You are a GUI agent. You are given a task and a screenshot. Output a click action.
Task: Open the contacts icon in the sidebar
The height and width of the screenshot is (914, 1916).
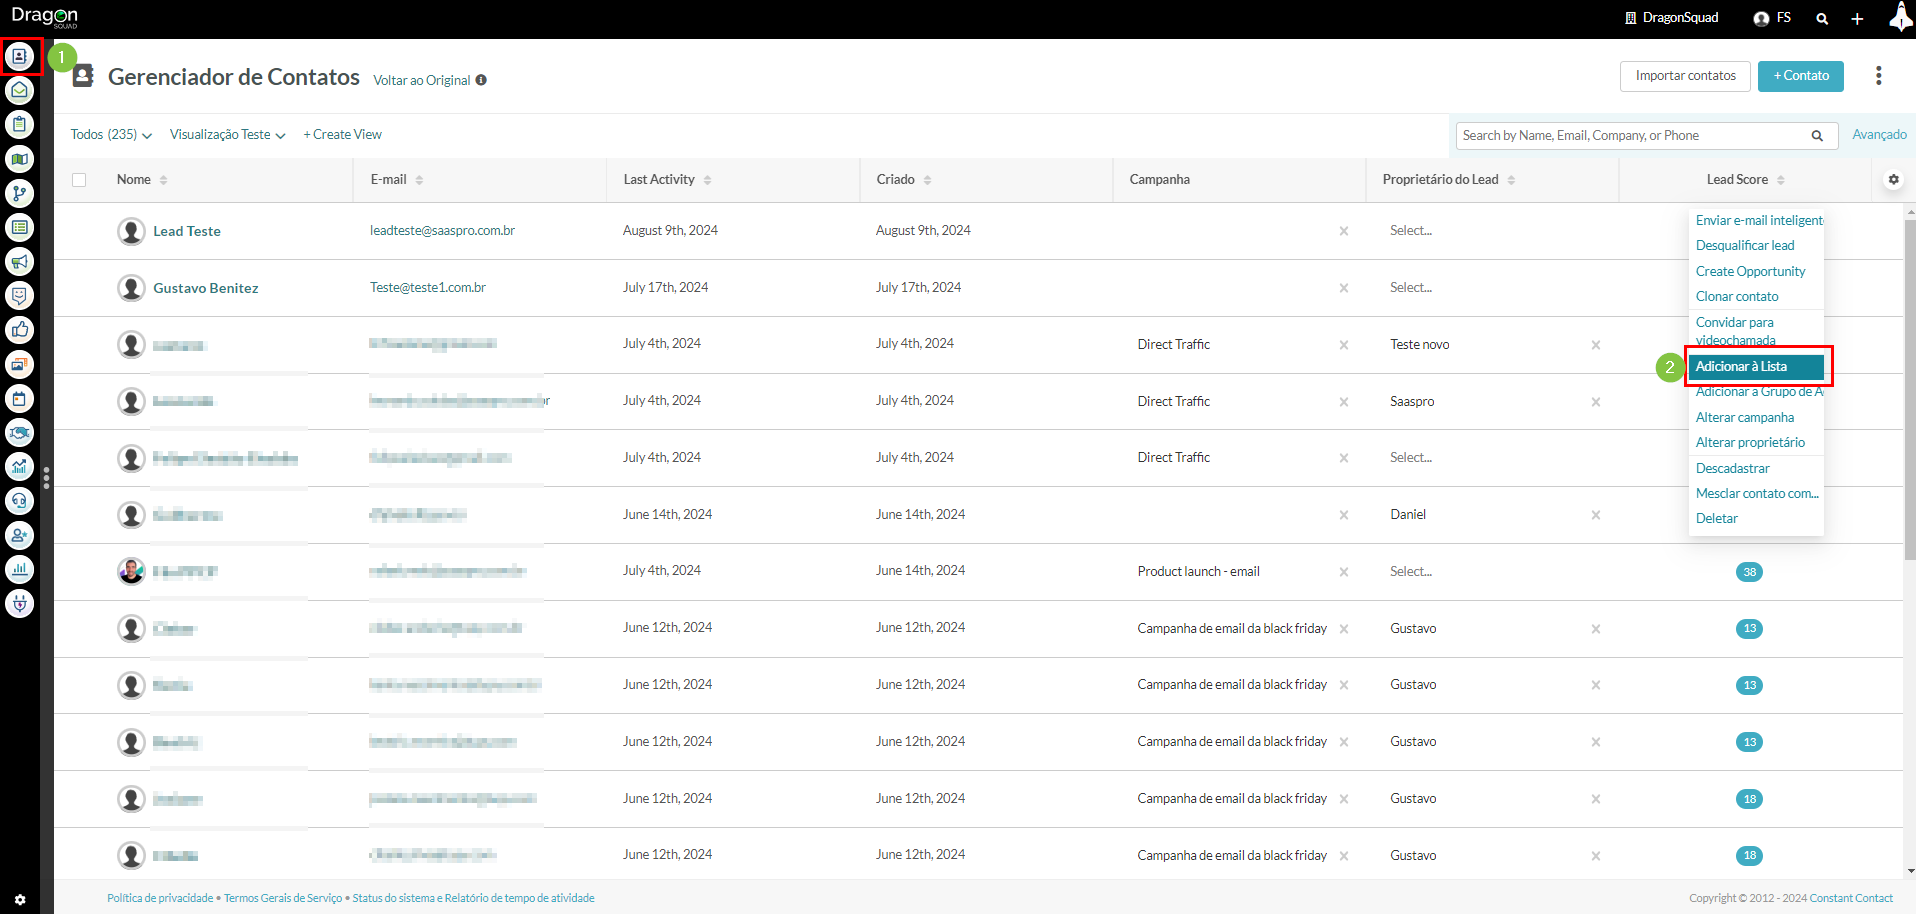point(19,56)
